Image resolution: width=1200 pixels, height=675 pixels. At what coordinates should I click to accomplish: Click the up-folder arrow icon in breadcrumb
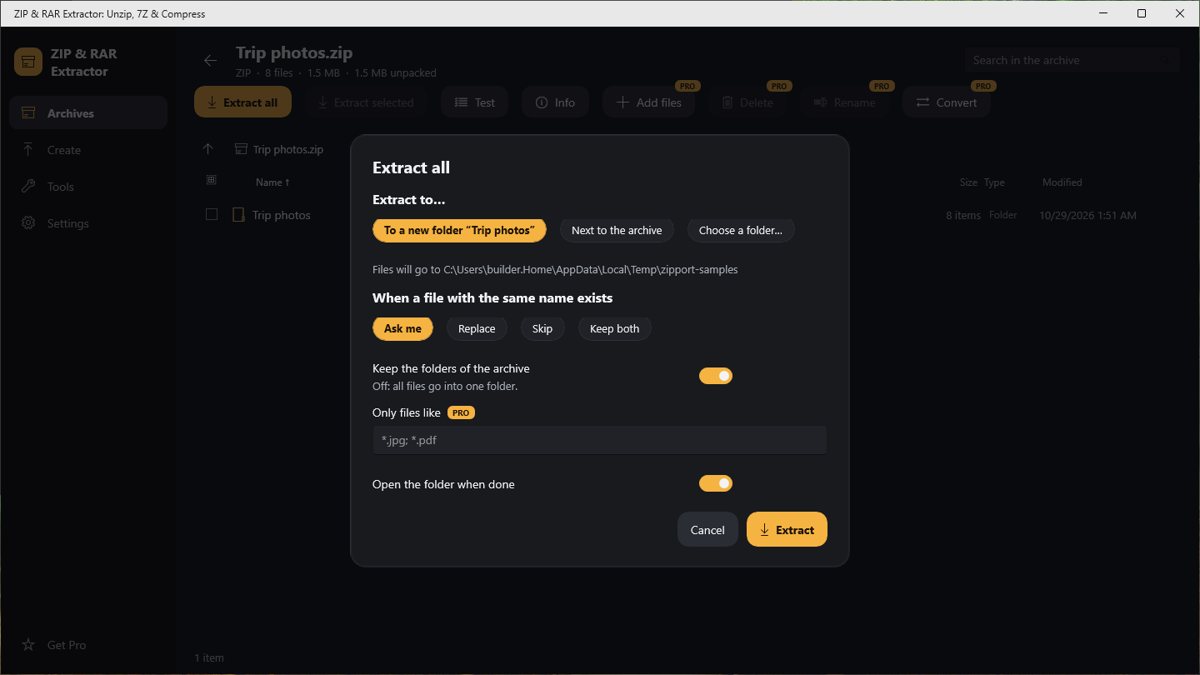(208, 149)
